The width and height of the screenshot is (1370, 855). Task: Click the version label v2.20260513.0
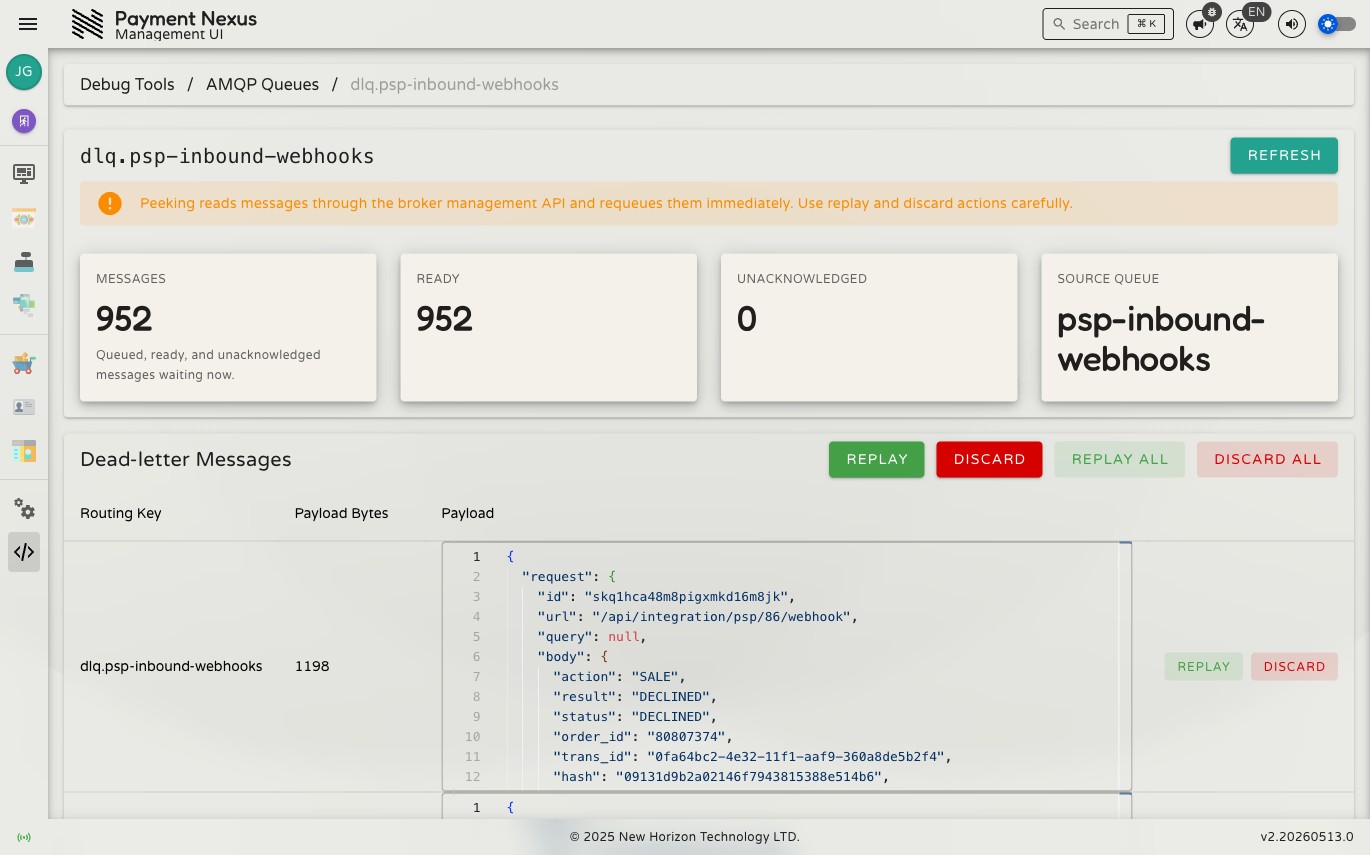tap(1307, 837)
